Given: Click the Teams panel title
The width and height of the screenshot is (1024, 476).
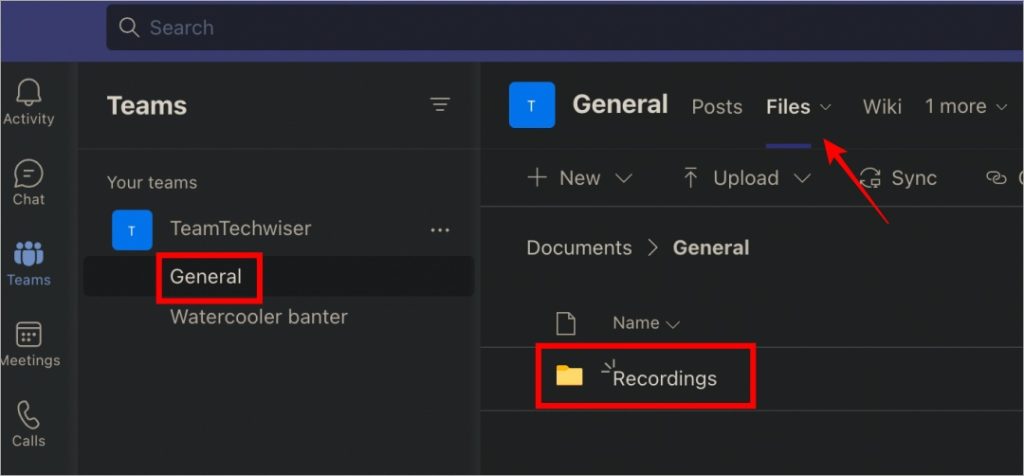Looking at the screenshot, I should pos(147,106).
